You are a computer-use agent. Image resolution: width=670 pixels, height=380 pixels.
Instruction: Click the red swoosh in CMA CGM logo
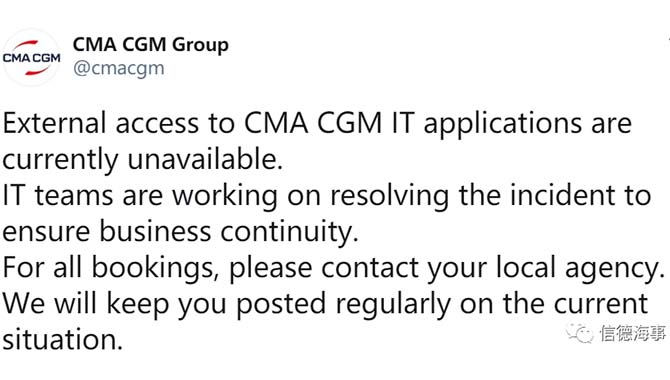click(x=26, y=44)
